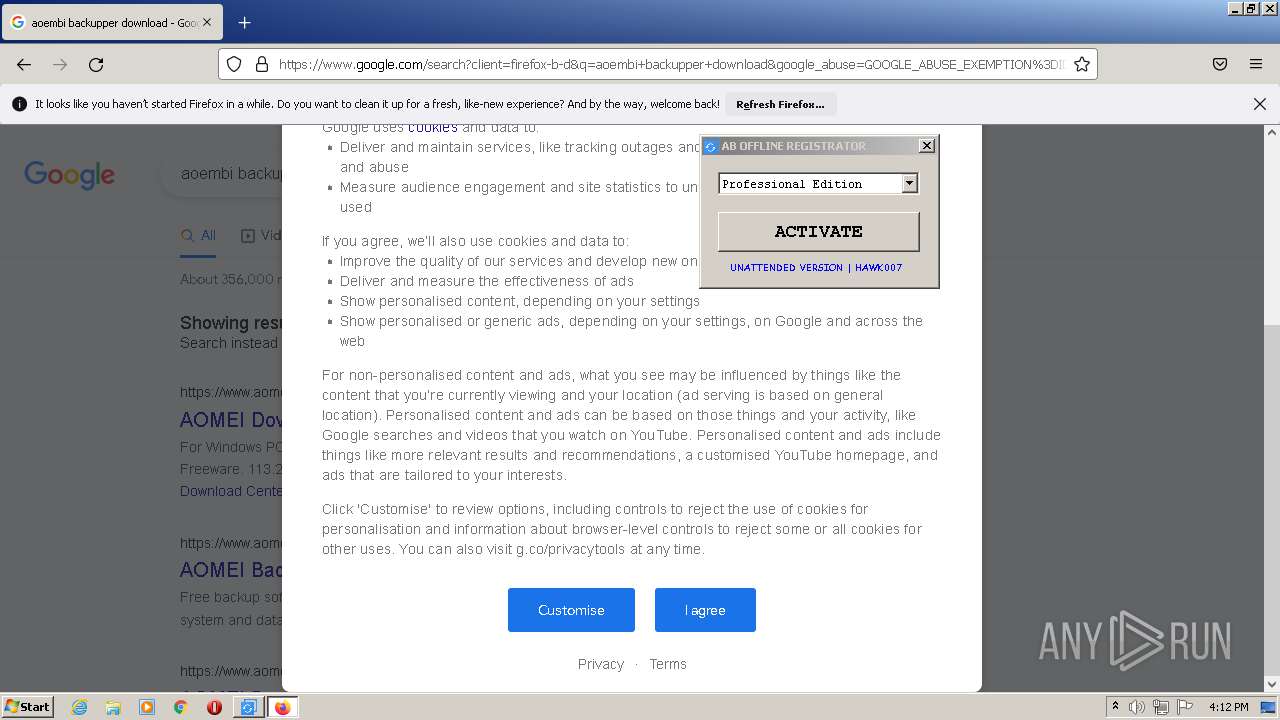Open the Privacy link
The image size is (1280, 720).
point(601,664)
